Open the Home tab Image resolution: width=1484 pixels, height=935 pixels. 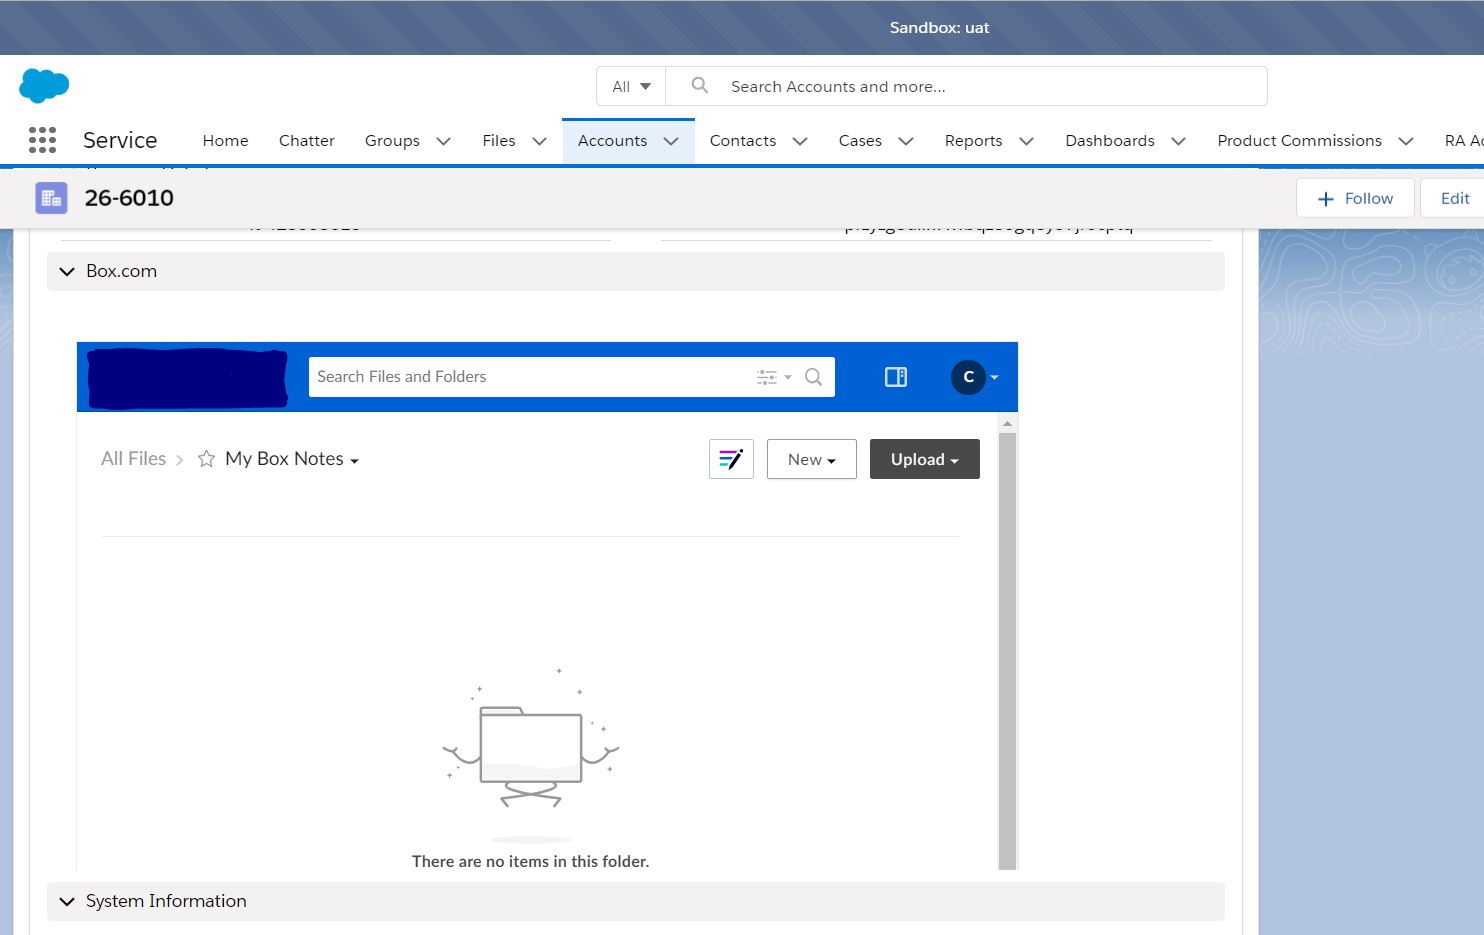(225, 141)
